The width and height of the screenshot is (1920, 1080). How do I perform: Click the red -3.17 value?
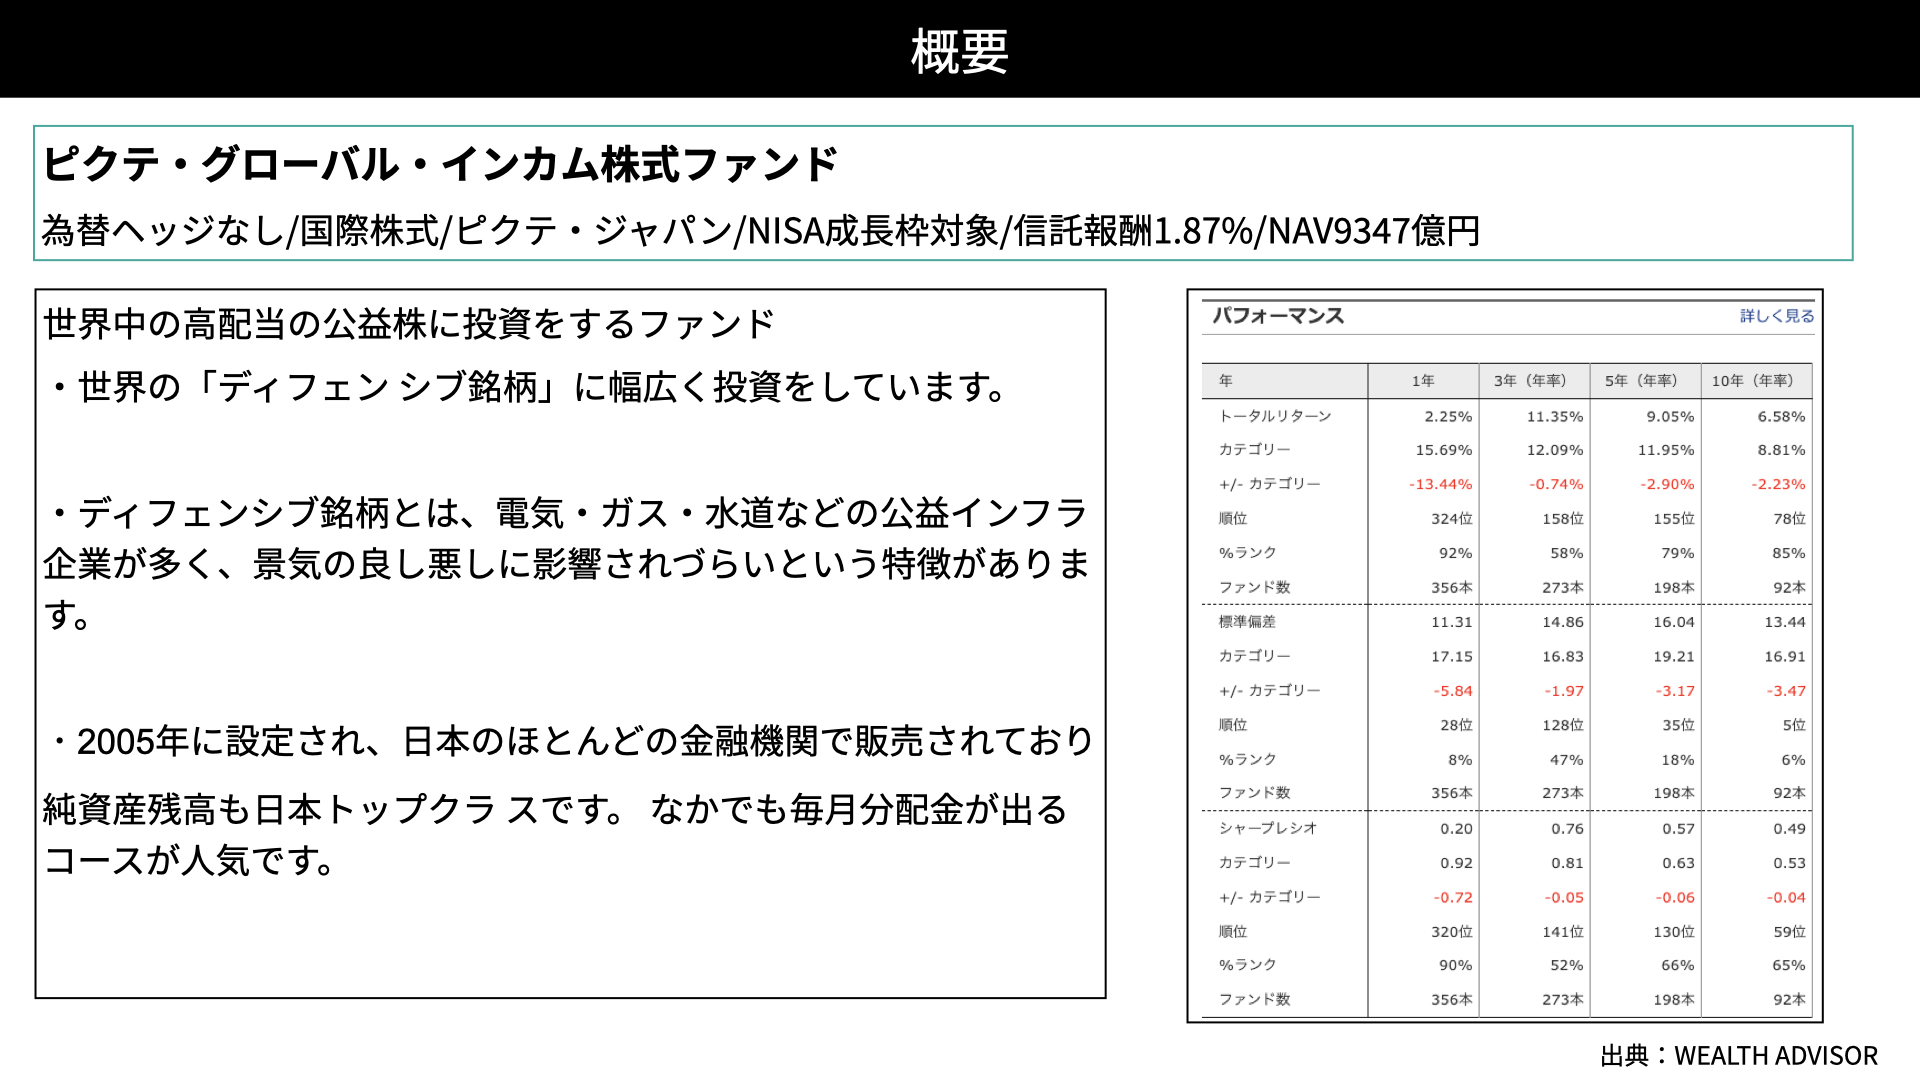1675,691
